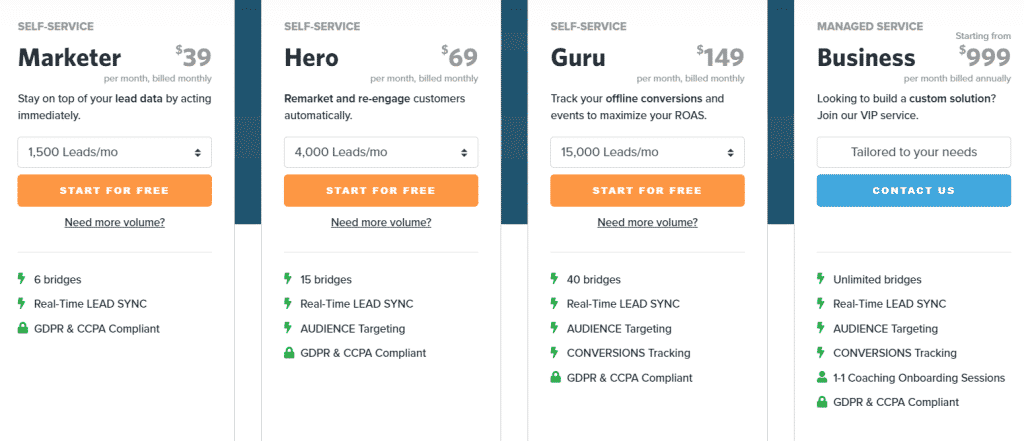Click the Tailored to your needs field

click(914, 152)
